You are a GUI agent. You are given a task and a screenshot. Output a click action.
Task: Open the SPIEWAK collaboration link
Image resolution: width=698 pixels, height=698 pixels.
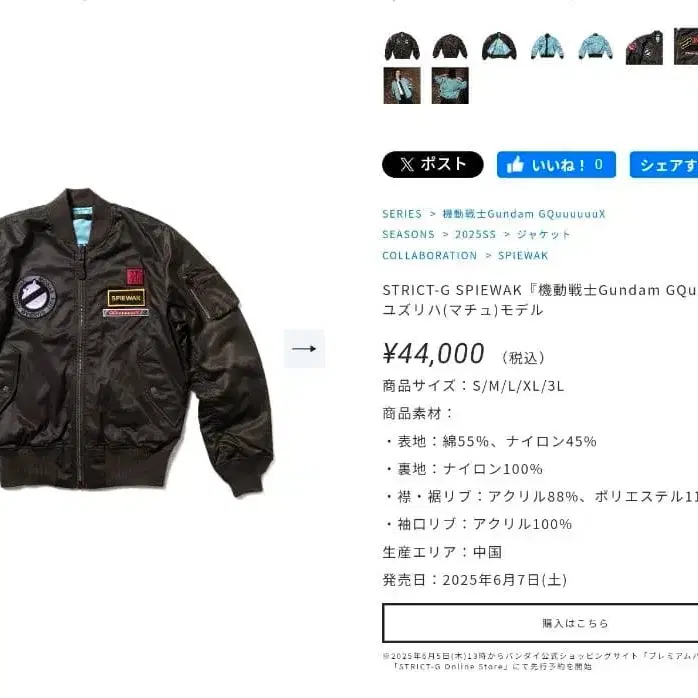[x=523, y=255]
